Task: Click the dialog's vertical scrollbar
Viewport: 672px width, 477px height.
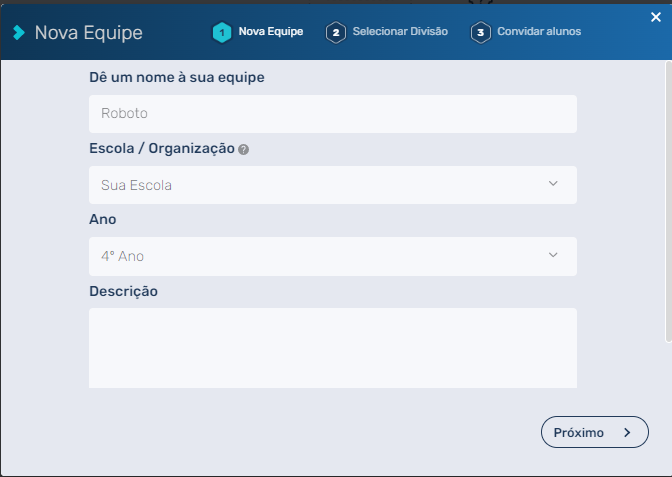Action: tap(668, 200)
